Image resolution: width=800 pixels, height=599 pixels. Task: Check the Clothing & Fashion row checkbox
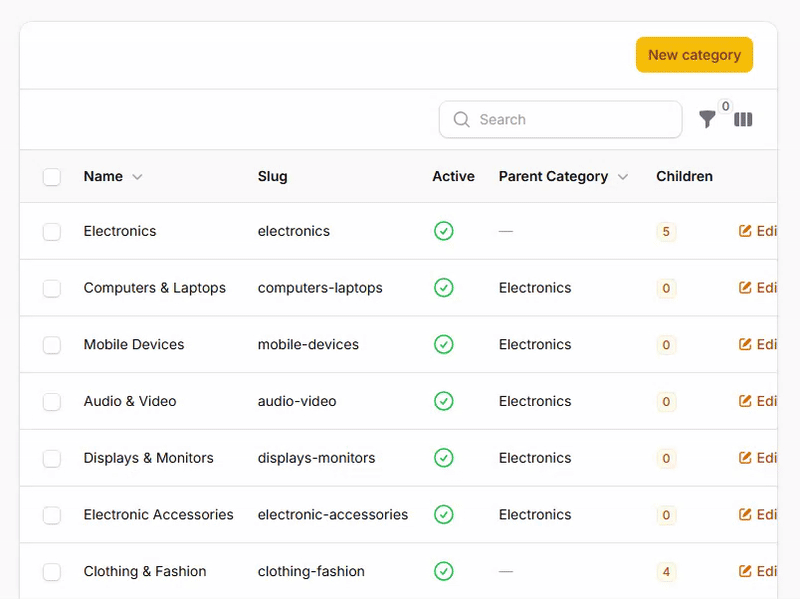pos(52,571)
